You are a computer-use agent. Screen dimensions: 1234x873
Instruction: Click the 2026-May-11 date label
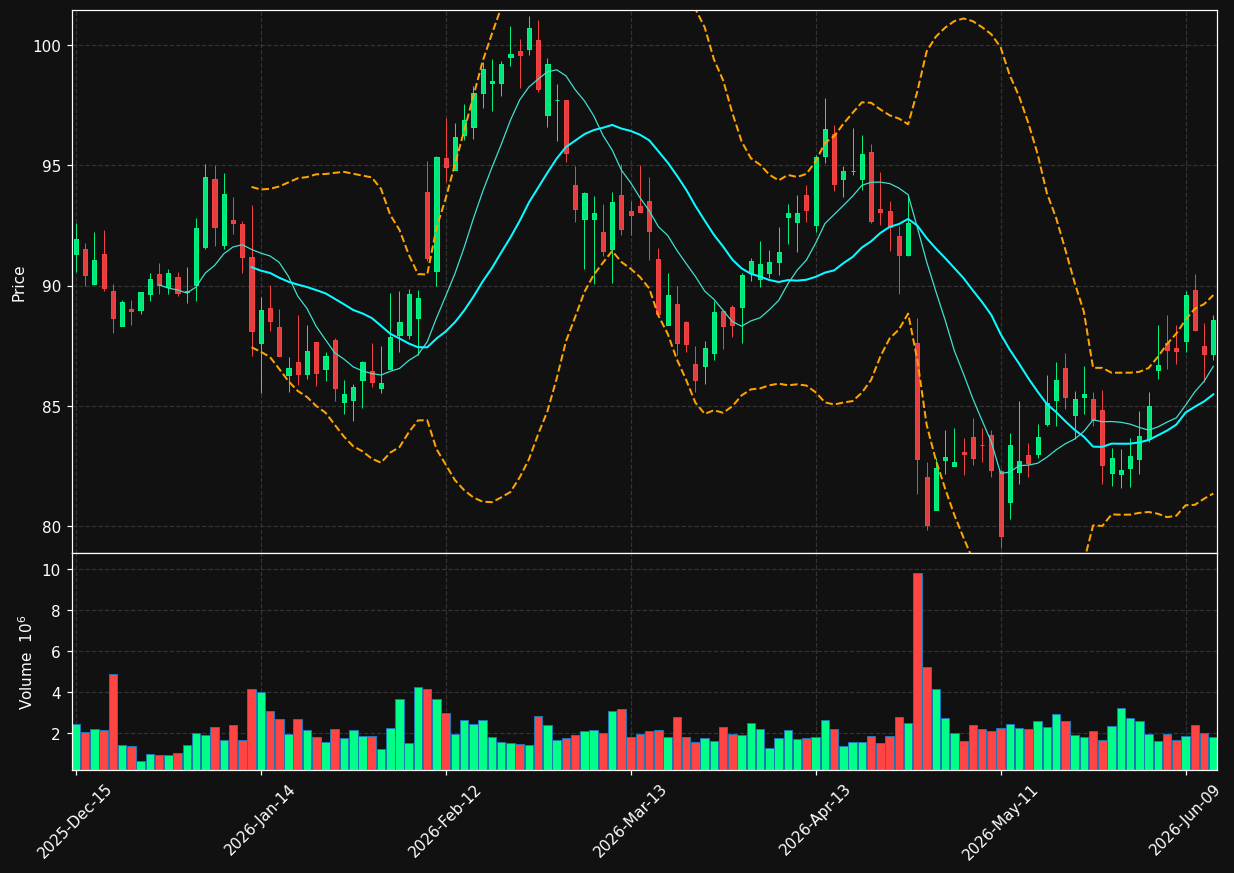(1001, 821)
